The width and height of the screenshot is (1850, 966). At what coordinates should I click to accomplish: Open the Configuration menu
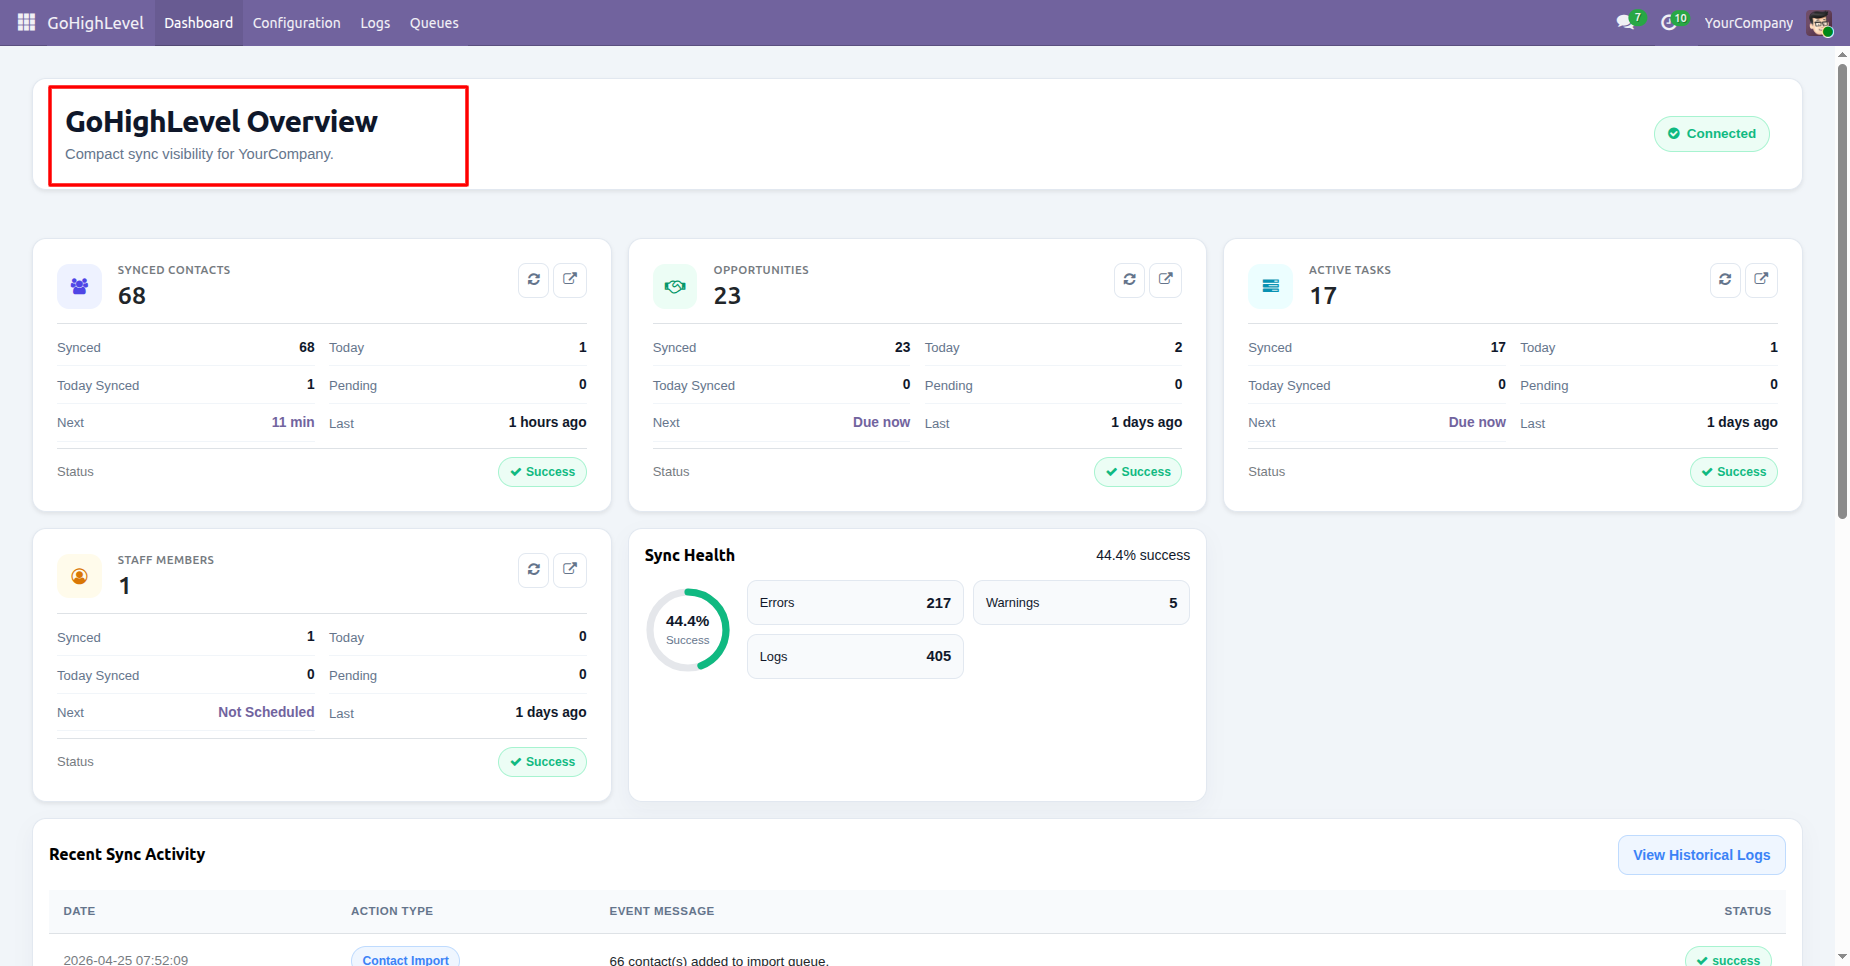pos(296,23)
